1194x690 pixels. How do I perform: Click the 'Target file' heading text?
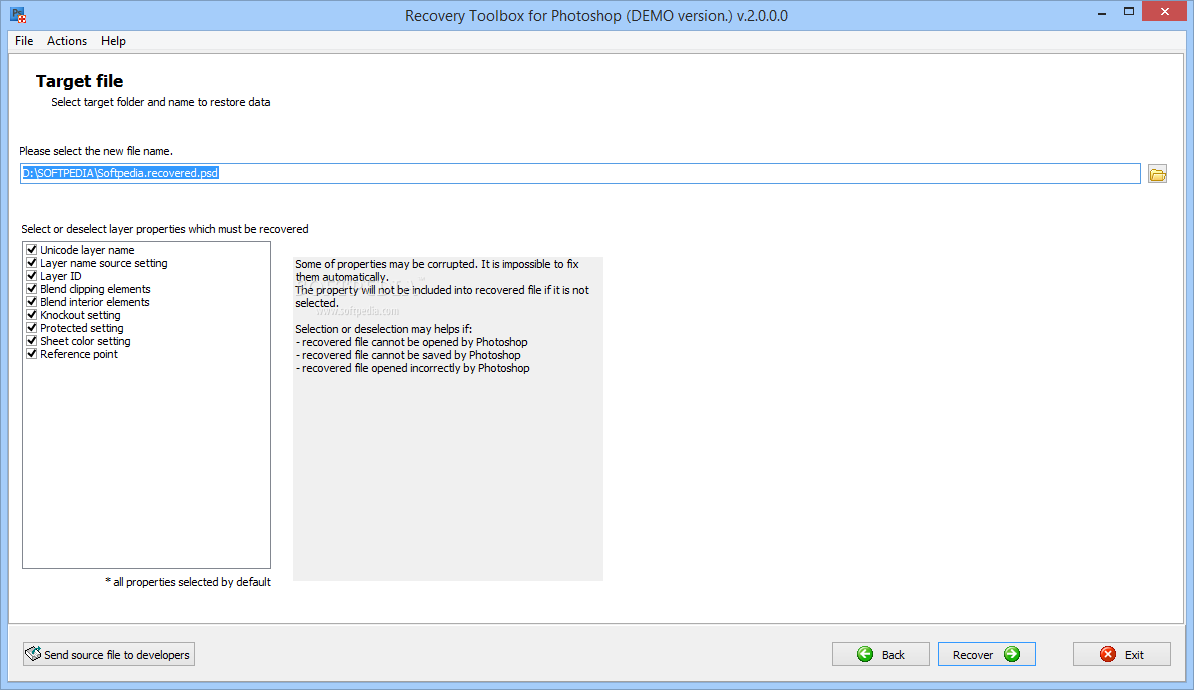pos(79,81)
